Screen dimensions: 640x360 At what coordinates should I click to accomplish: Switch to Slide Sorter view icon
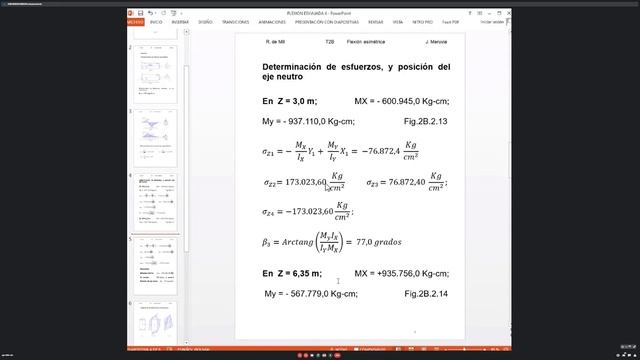click(x=411, y=349)
